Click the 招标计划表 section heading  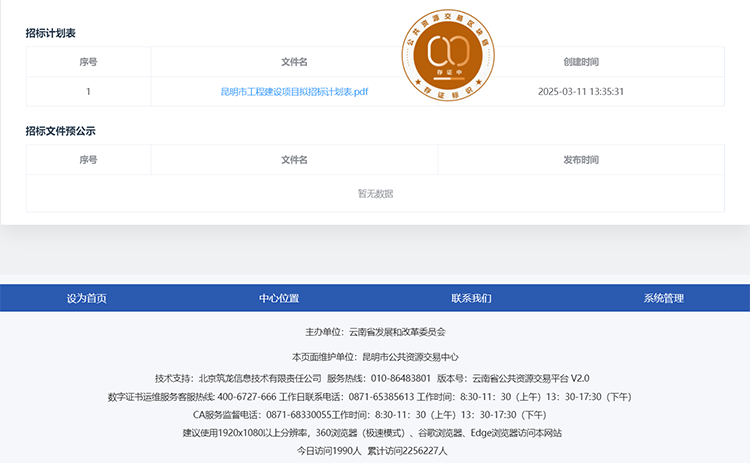coord(51,33)
